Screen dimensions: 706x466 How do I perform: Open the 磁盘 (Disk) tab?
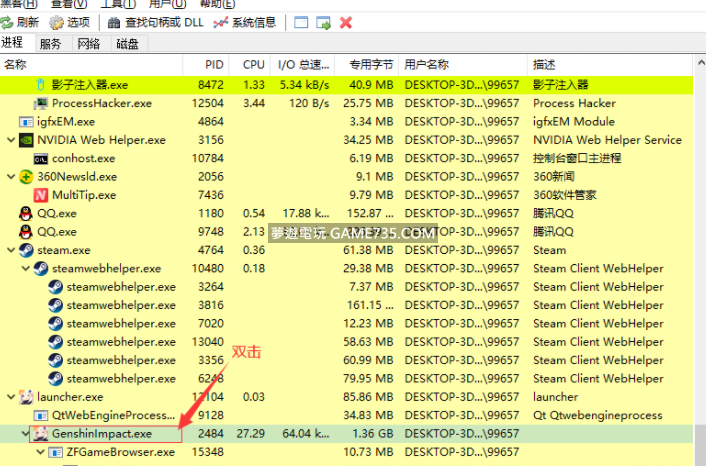point(127,44)
